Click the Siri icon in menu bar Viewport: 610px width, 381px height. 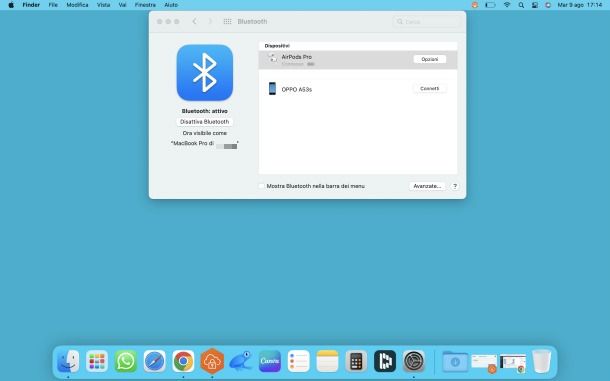coord(548,5)
